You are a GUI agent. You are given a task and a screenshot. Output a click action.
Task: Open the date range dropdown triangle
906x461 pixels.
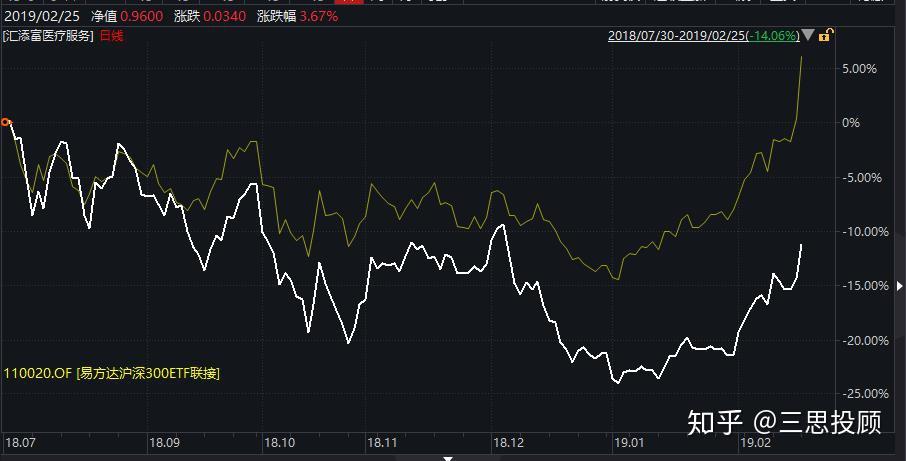coord(808,35)
